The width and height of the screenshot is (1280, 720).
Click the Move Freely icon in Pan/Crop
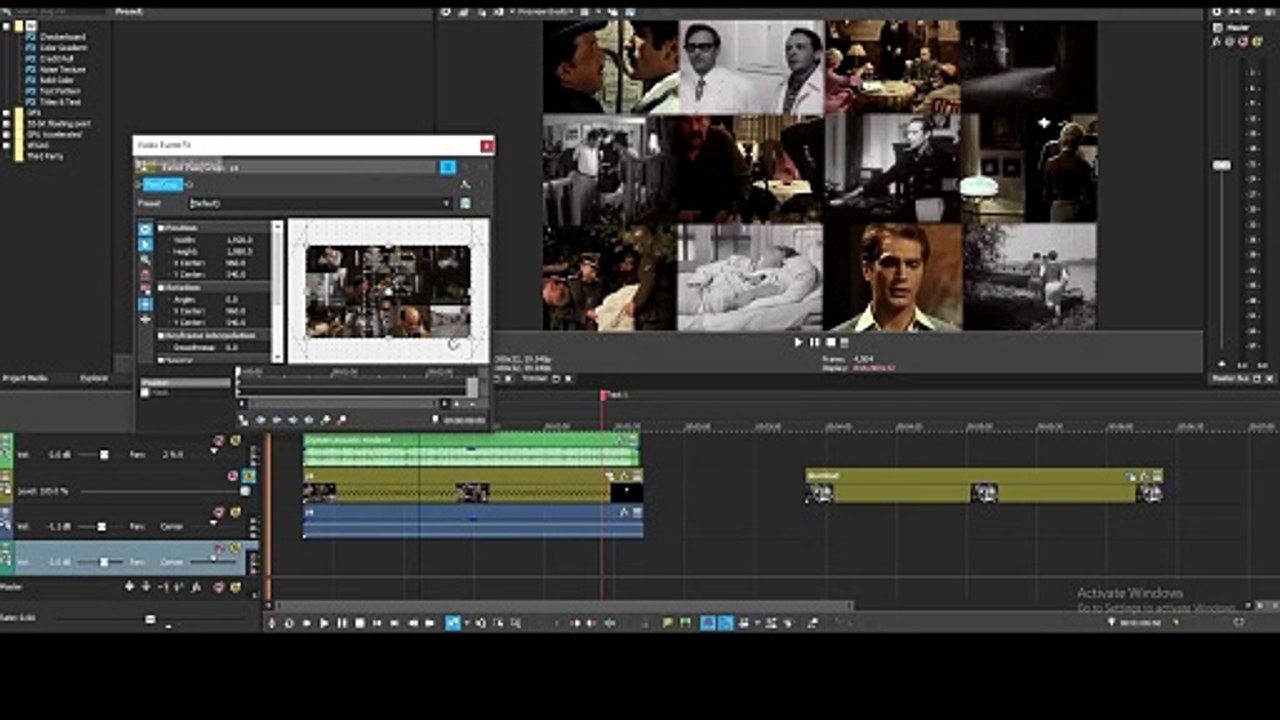point(145,319)
